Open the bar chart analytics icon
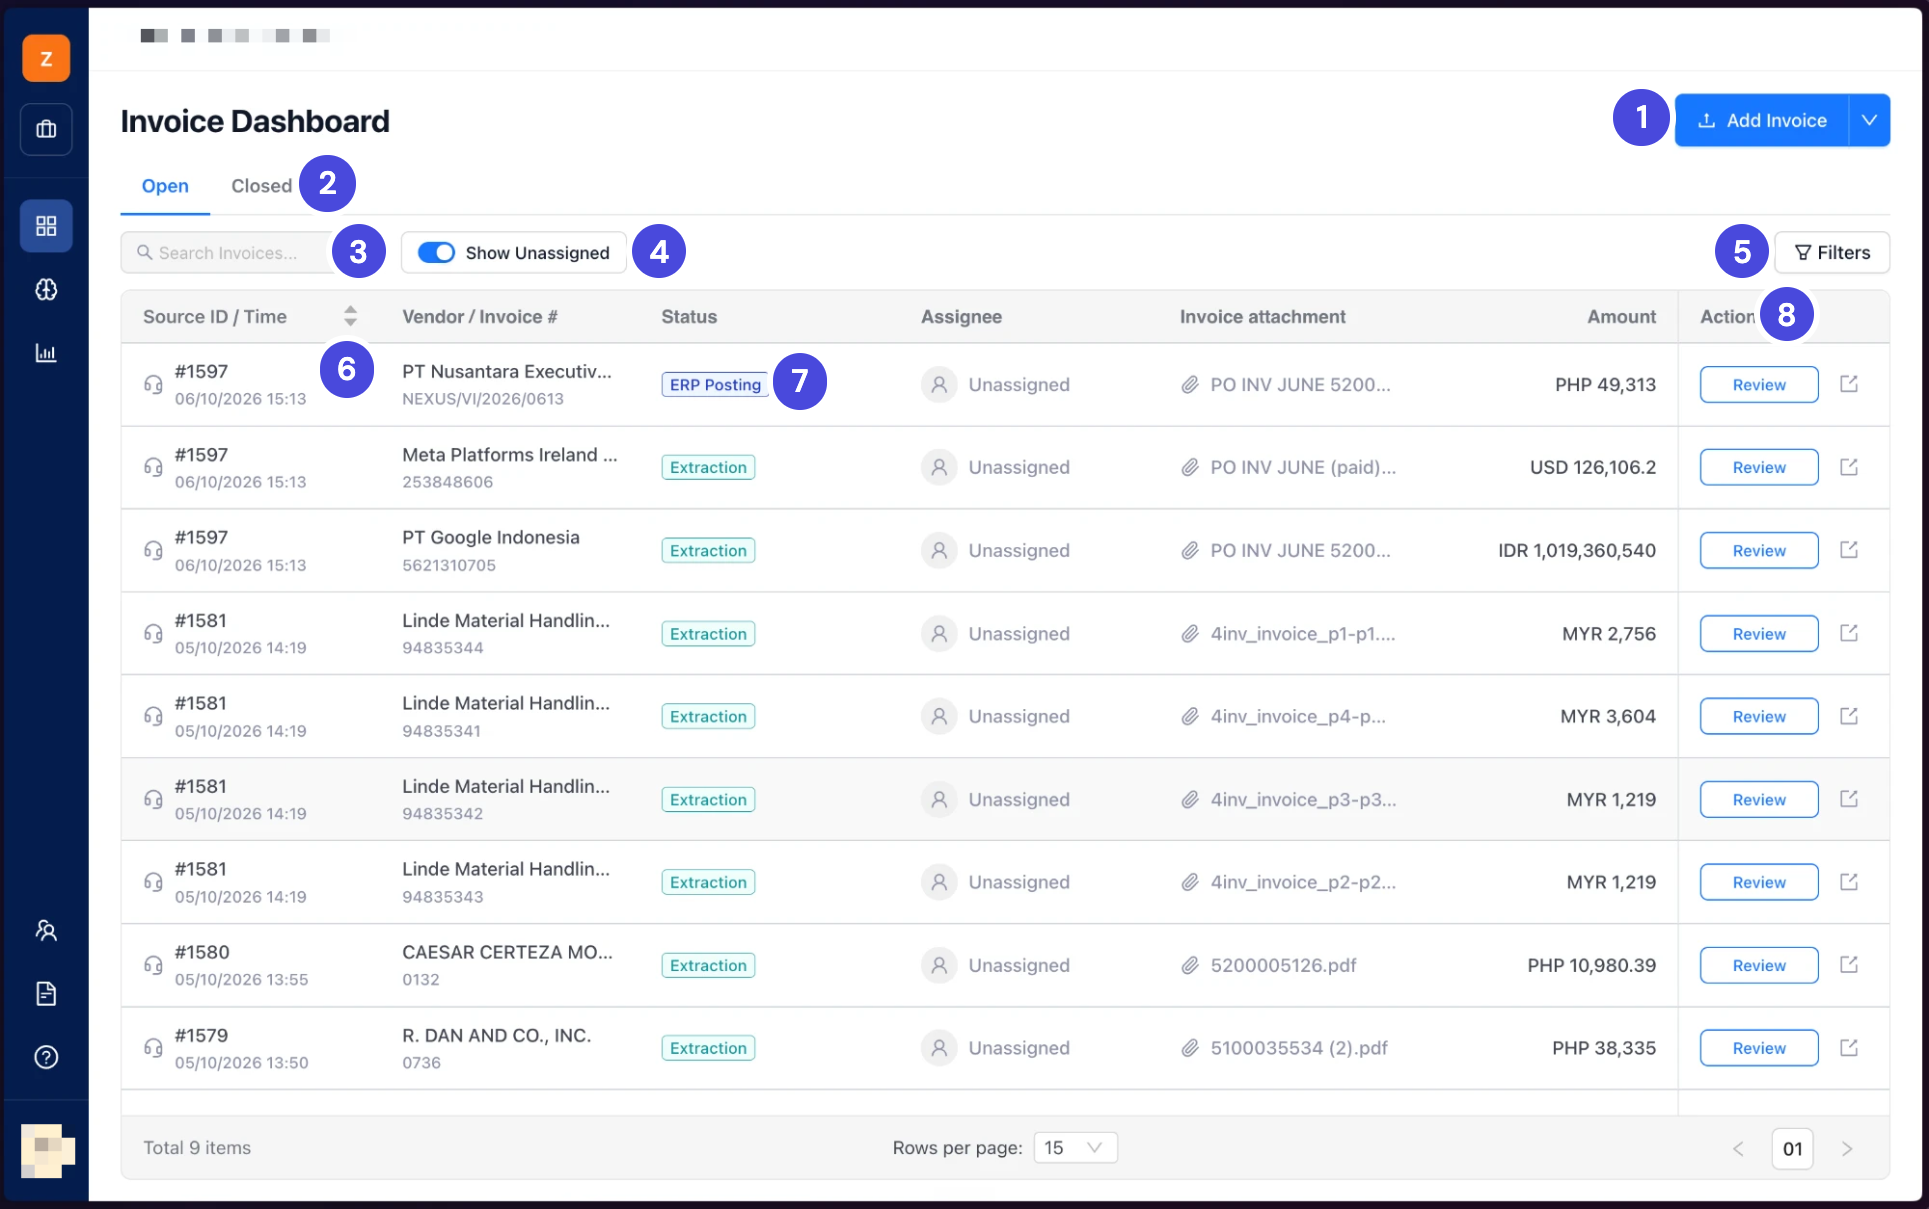This screenshot has width=1929, height=1209. coord(46,353)
